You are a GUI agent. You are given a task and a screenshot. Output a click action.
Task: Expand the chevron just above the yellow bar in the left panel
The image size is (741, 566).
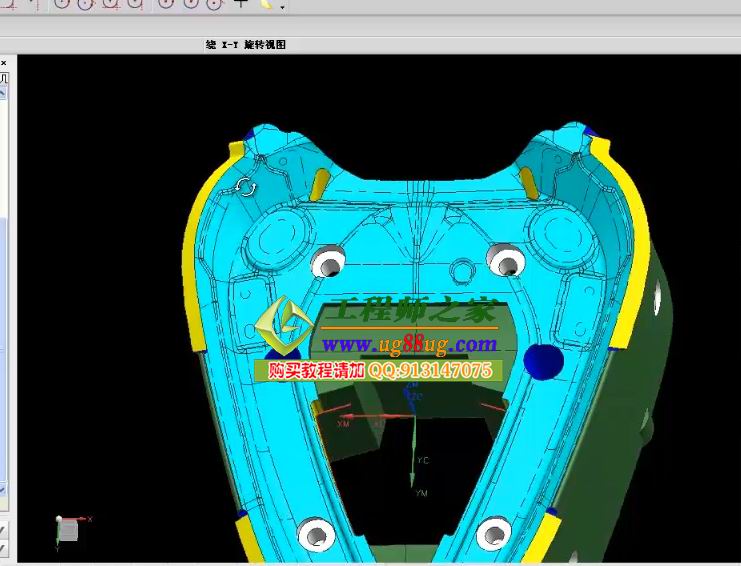coord(3,488)
